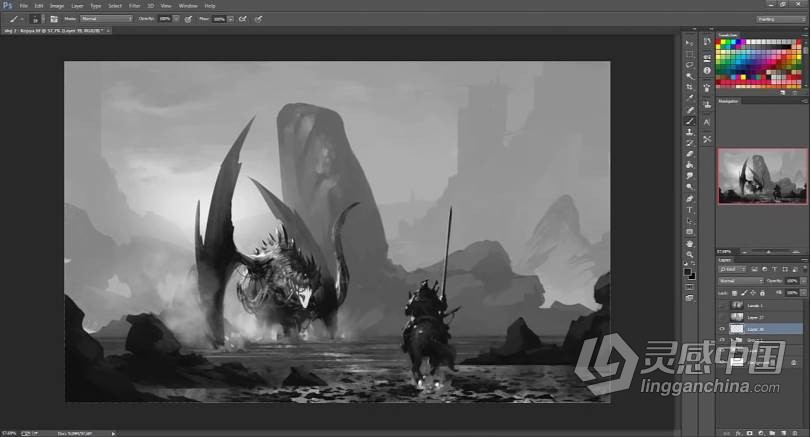The image size is (810, 437).
Task: Click the layer Opacity value field
Action: (x=792, y=280)
